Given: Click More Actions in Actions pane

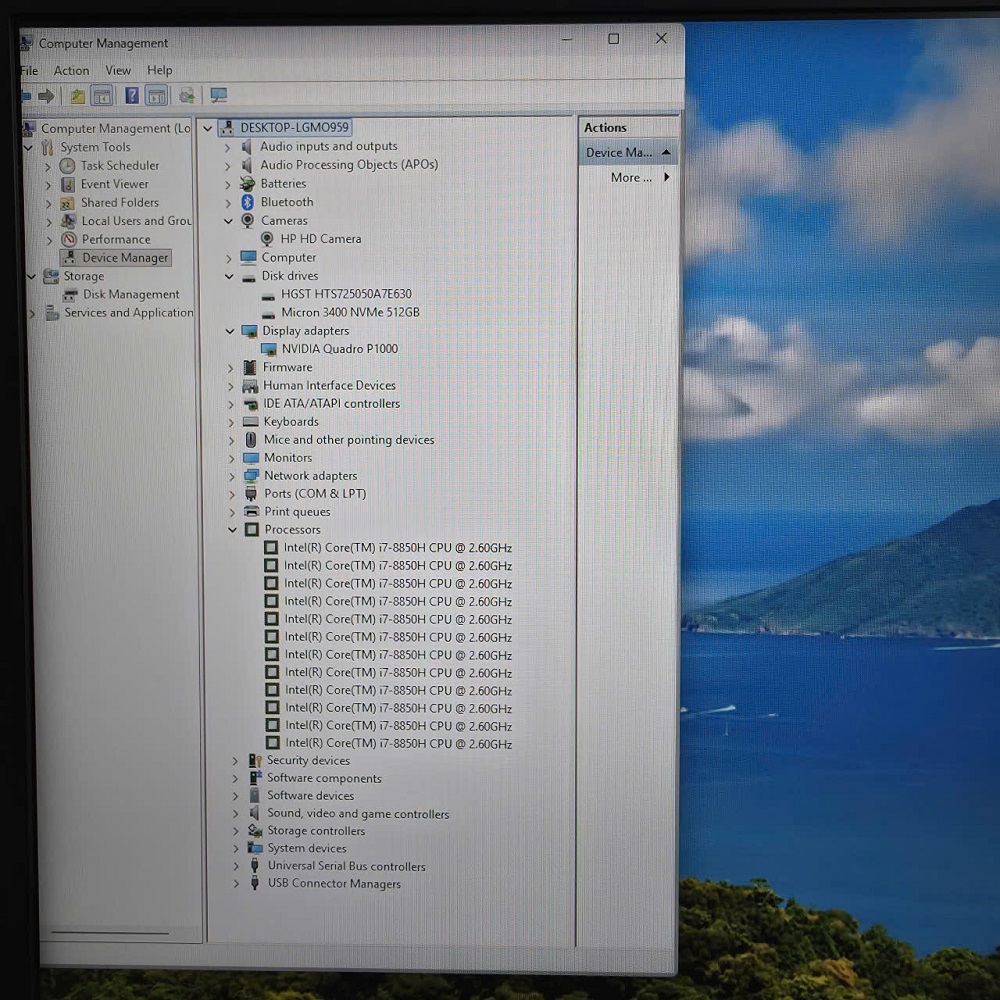Looking at the screenshot, I should tap(631, 178).
